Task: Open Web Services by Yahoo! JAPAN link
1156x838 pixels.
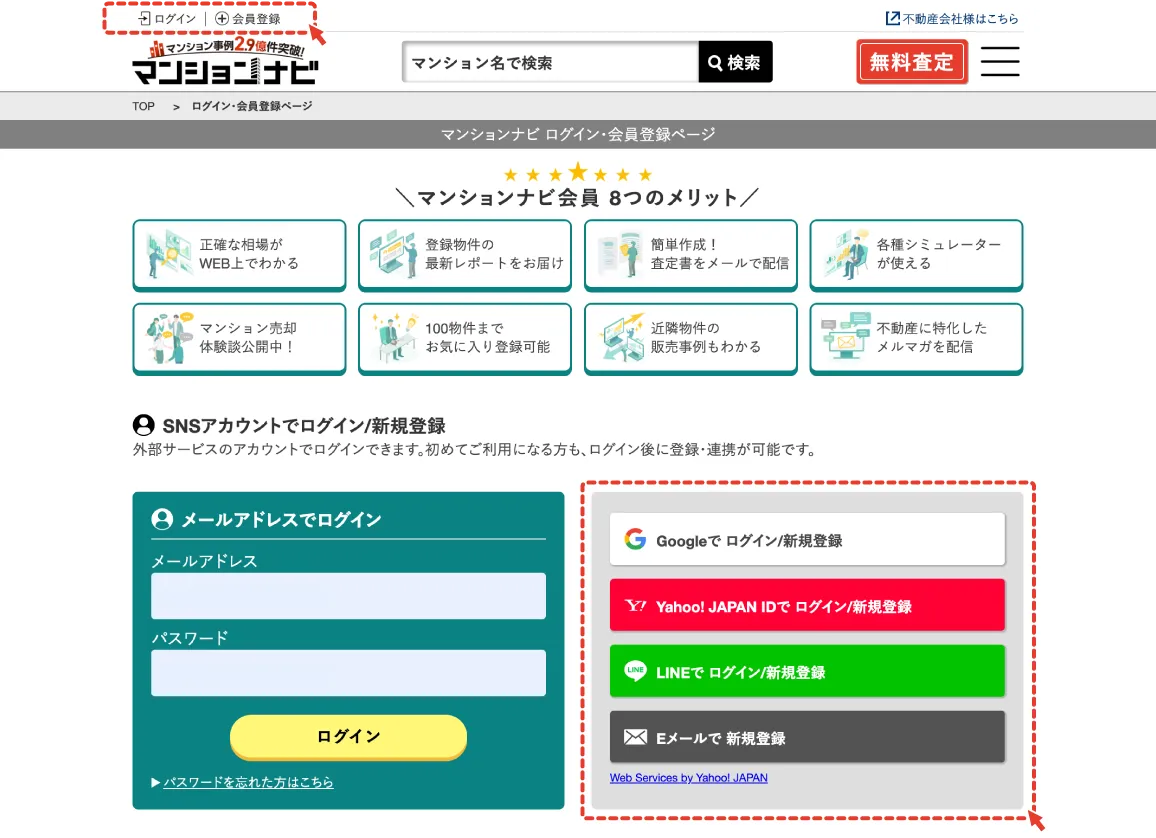Action: click(x=689, y=778)
